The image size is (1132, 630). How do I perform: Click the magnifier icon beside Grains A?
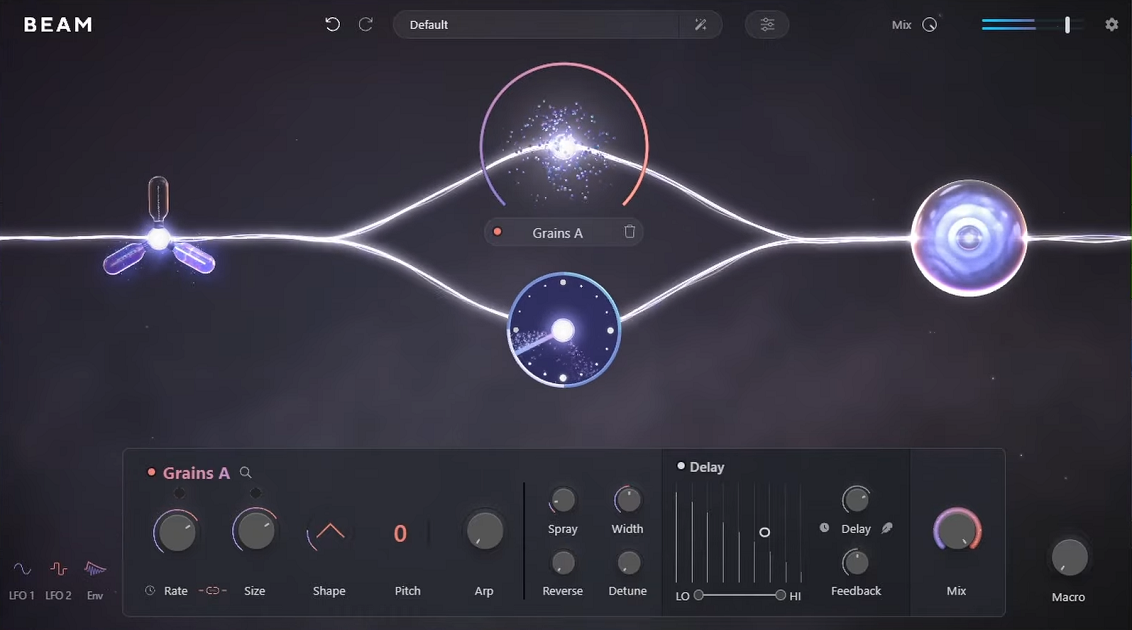point(245,473)
